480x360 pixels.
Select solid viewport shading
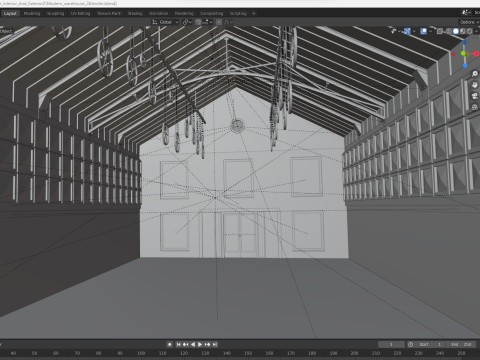(x=455, y=31)
